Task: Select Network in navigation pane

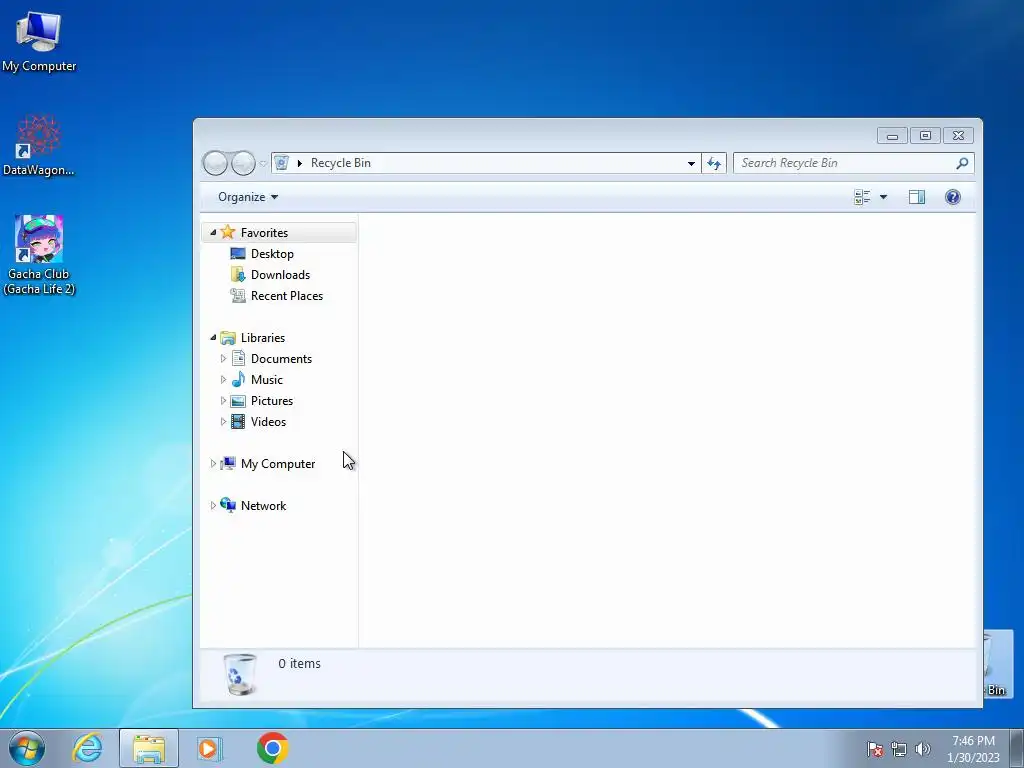Action: pyautogui.click(x=263, y=505)
